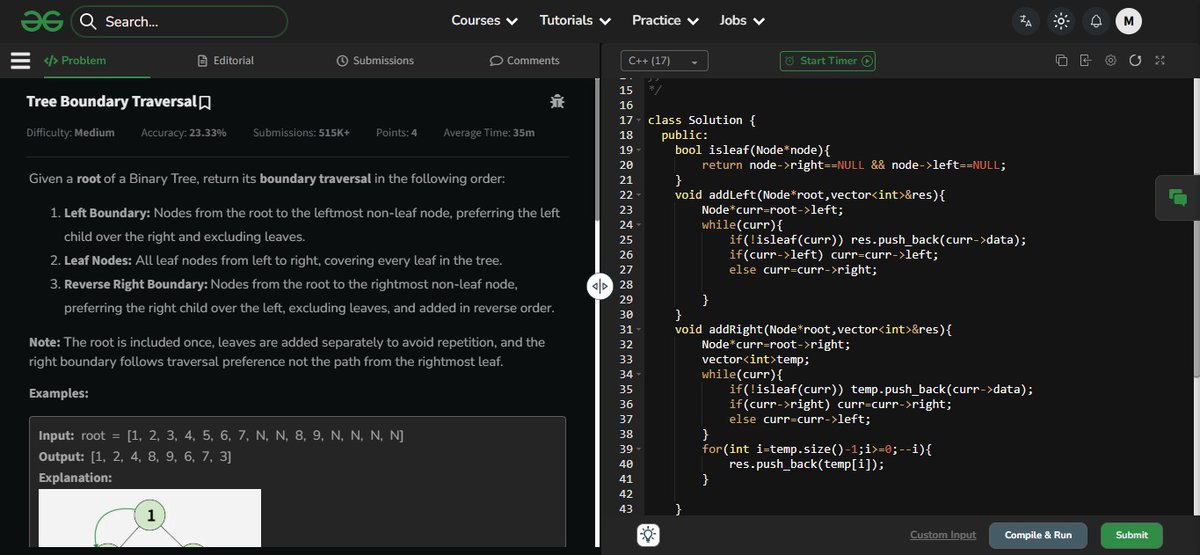Open the green chat bubble widget

point(1177,198)
